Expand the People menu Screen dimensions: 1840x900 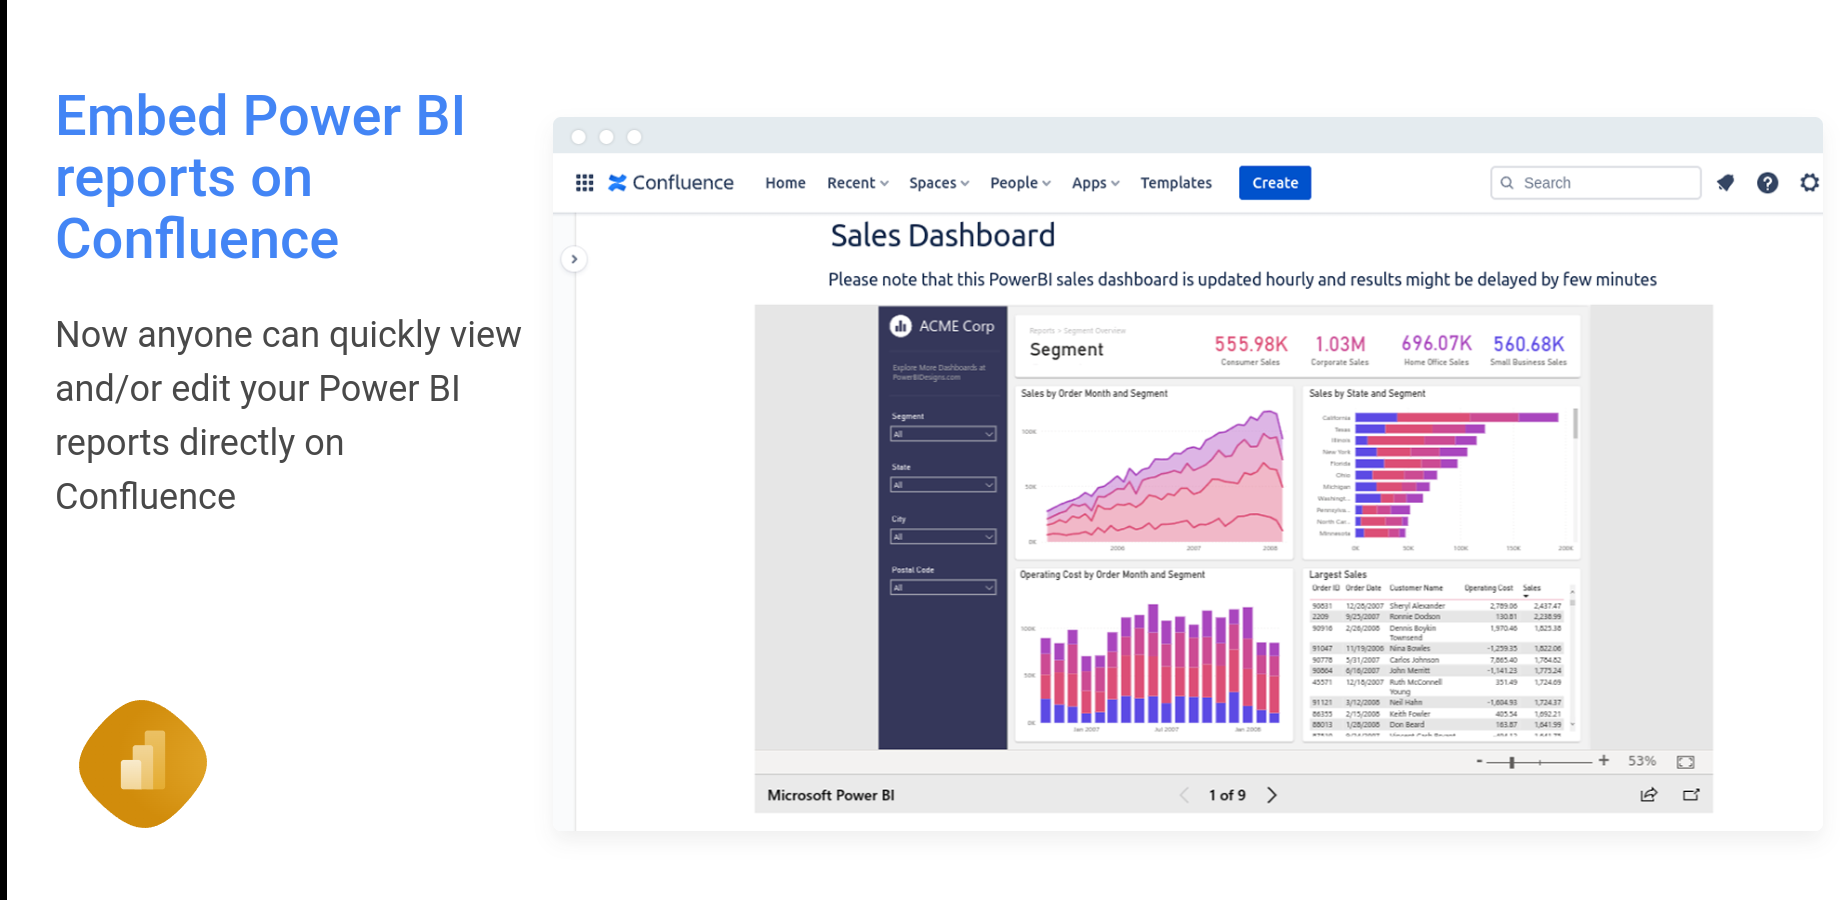(1020, 183)
